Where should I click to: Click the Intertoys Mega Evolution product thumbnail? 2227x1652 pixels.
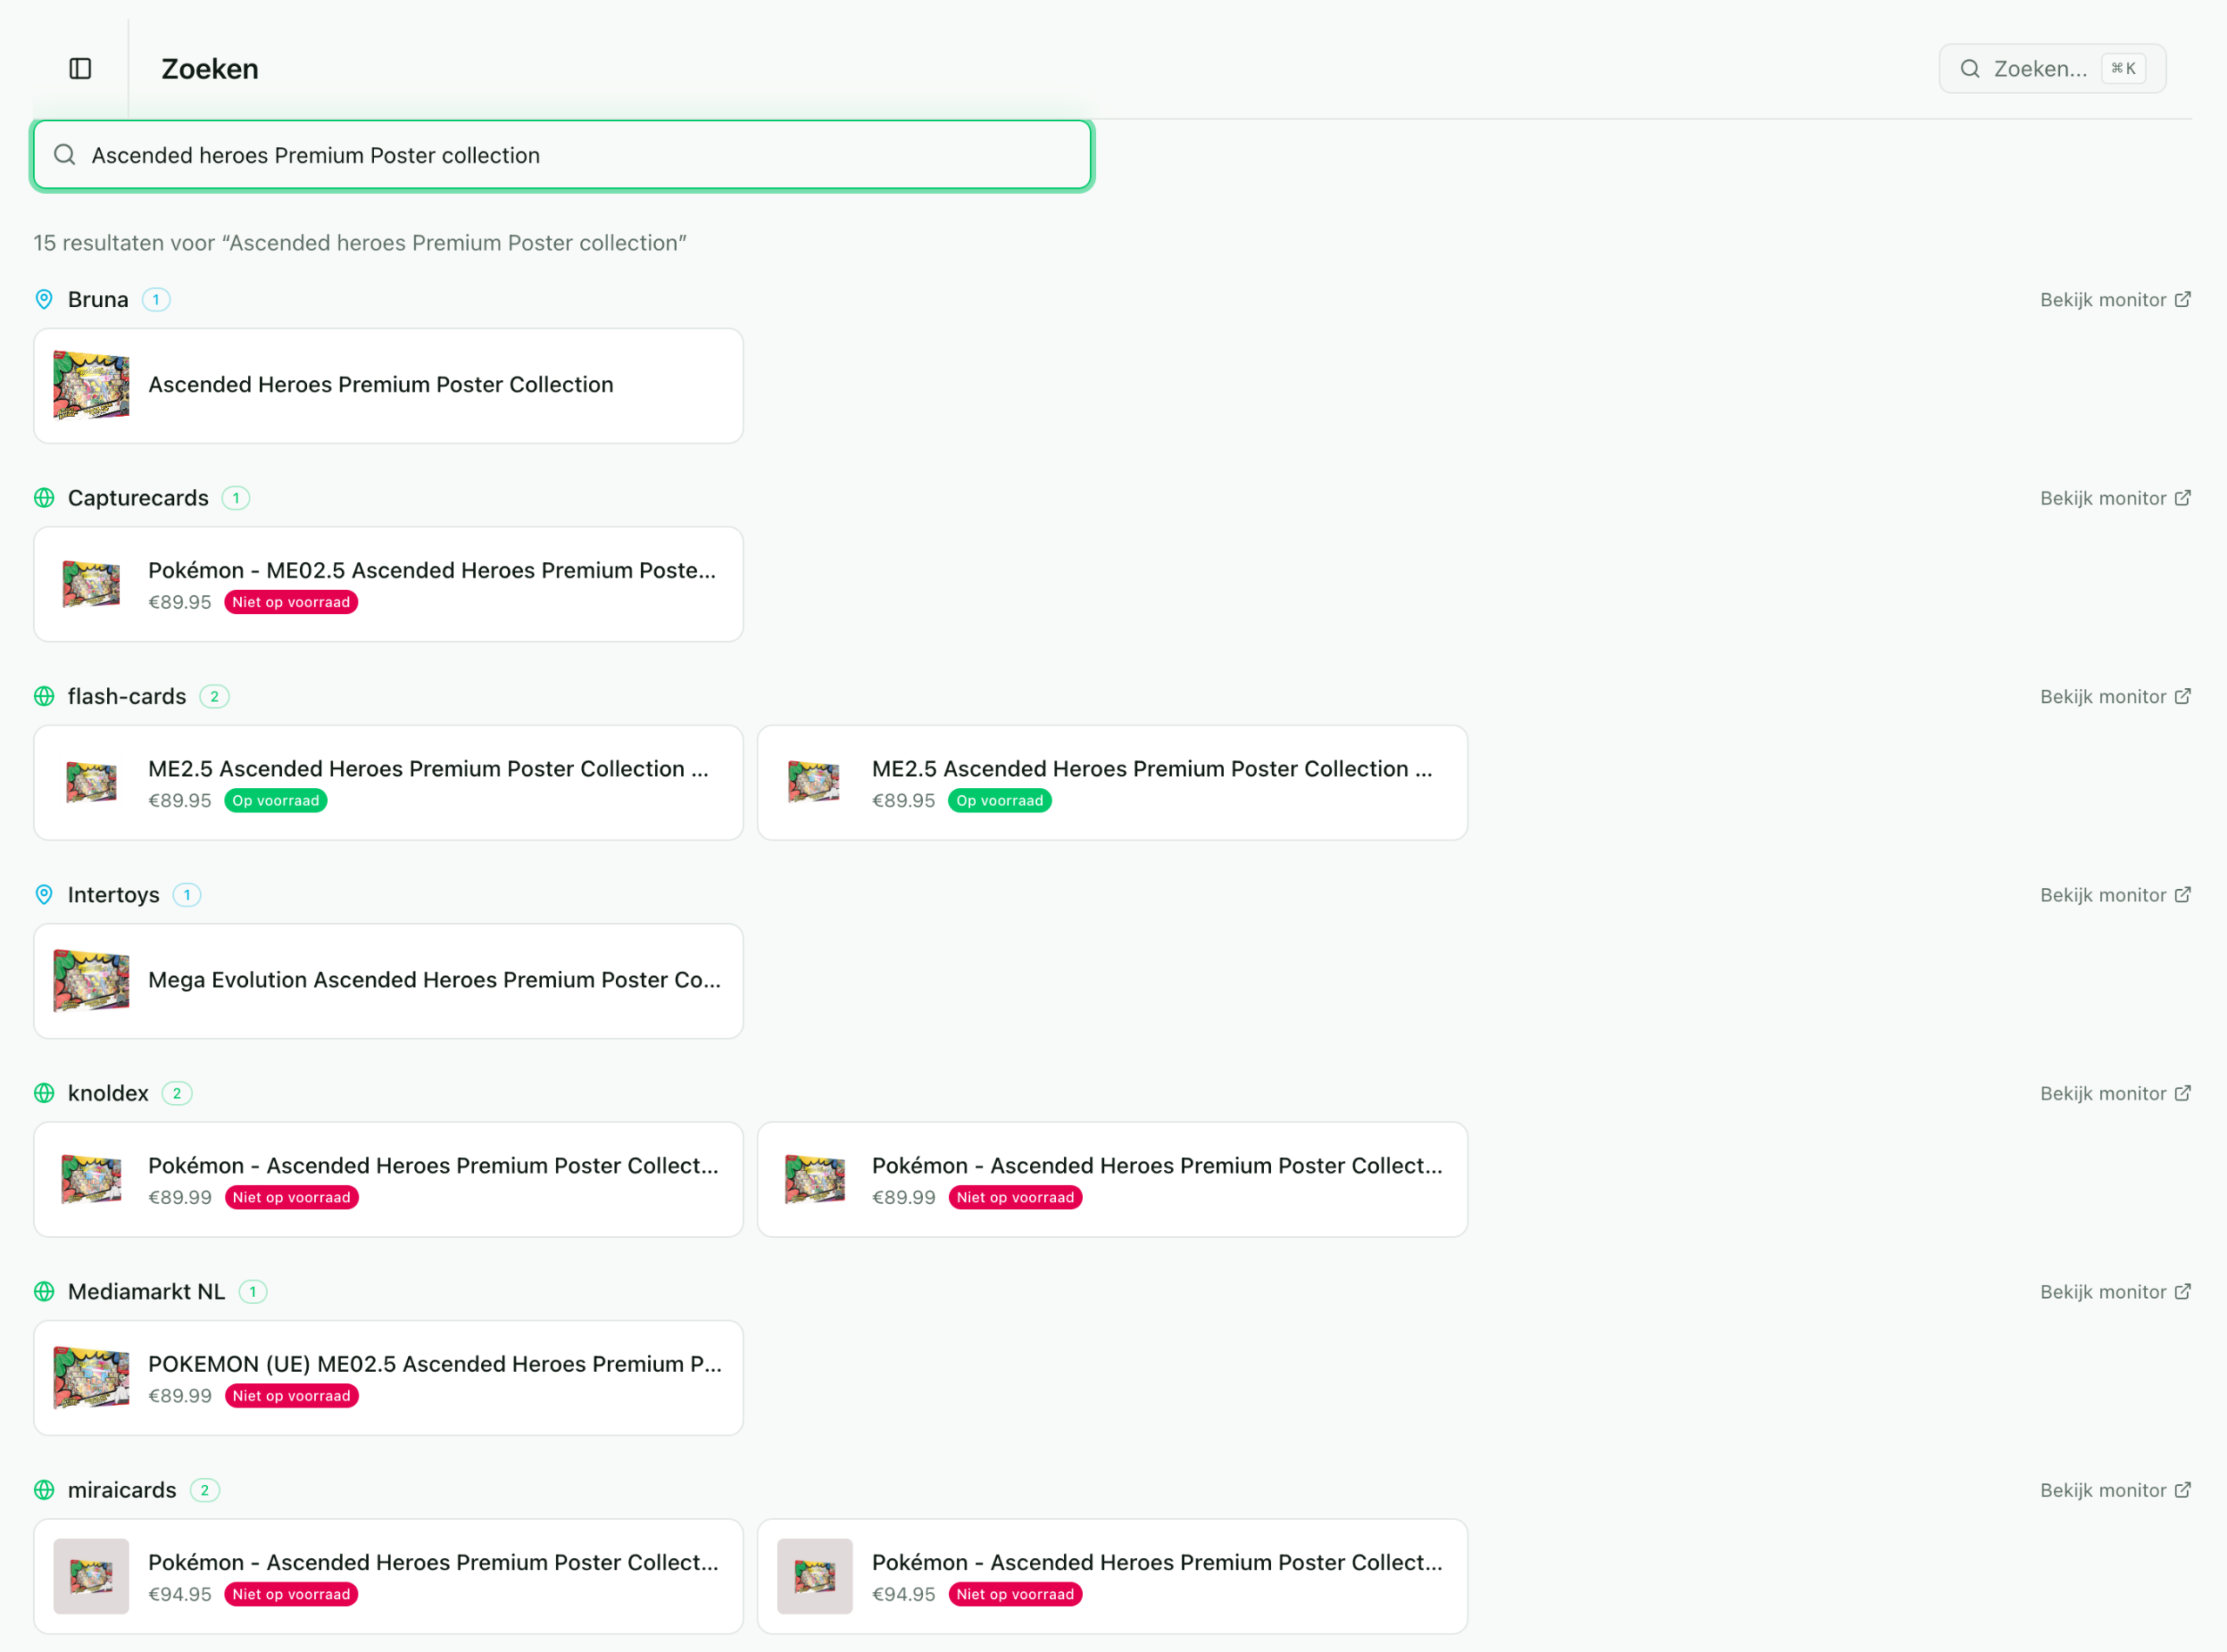pos(91,981)
